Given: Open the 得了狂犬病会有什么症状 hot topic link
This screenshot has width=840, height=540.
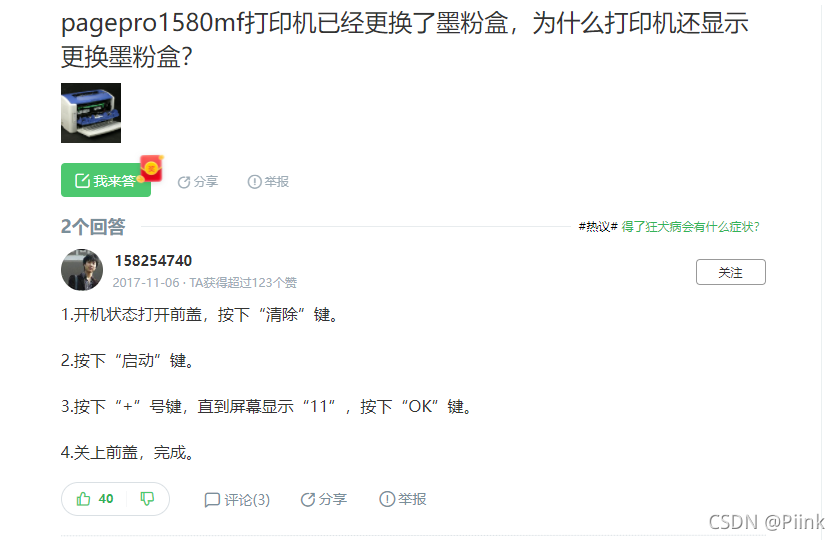Looking at the screenshot, I should point(690,227).
